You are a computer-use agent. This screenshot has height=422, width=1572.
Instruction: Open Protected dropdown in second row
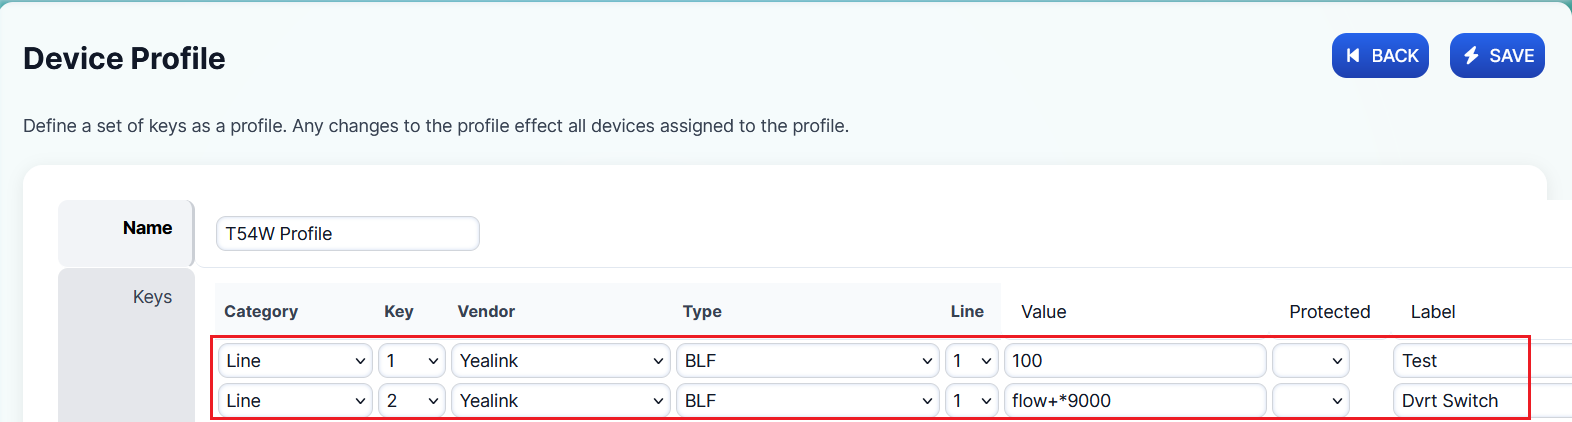point(1311,401)
